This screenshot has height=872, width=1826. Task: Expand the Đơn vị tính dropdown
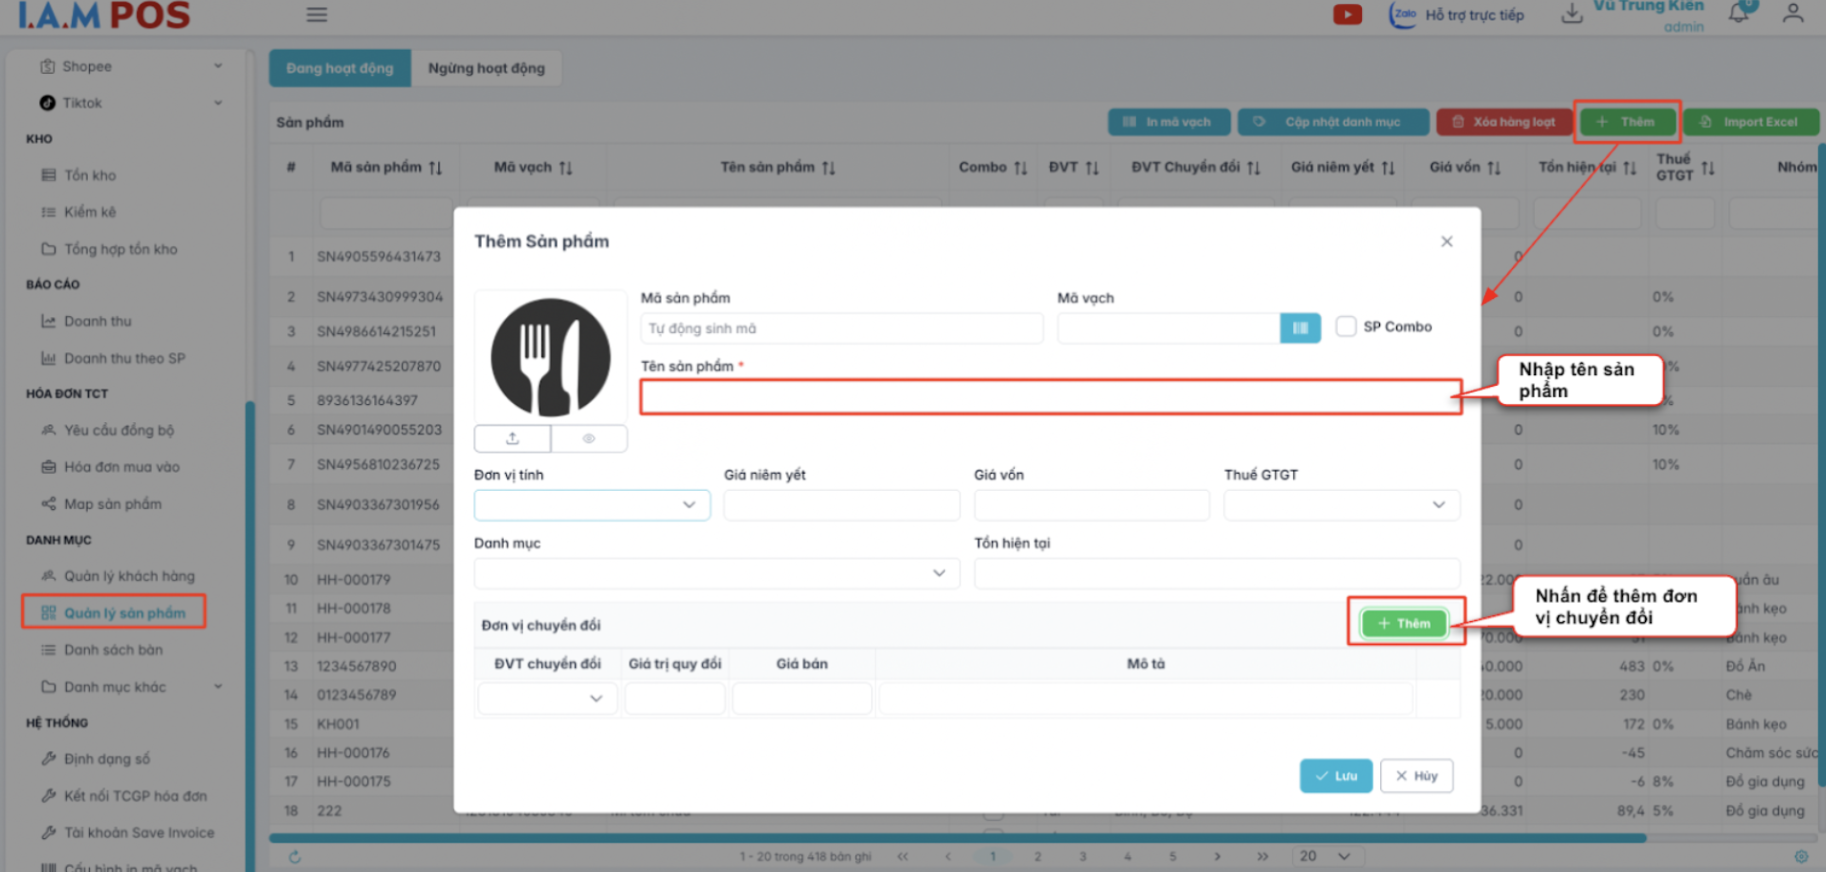coord(592,505)
